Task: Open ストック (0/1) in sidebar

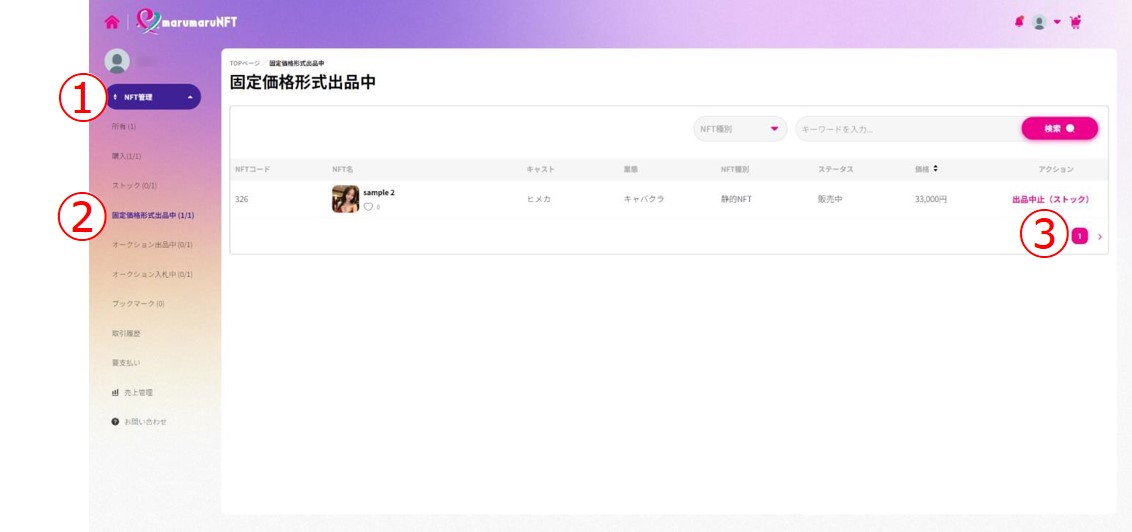Action: pos(134,186)
